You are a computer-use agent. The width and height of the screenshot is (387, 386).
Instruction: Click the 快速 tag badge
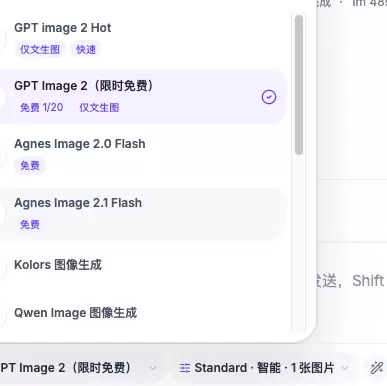[x=86, y=49]
